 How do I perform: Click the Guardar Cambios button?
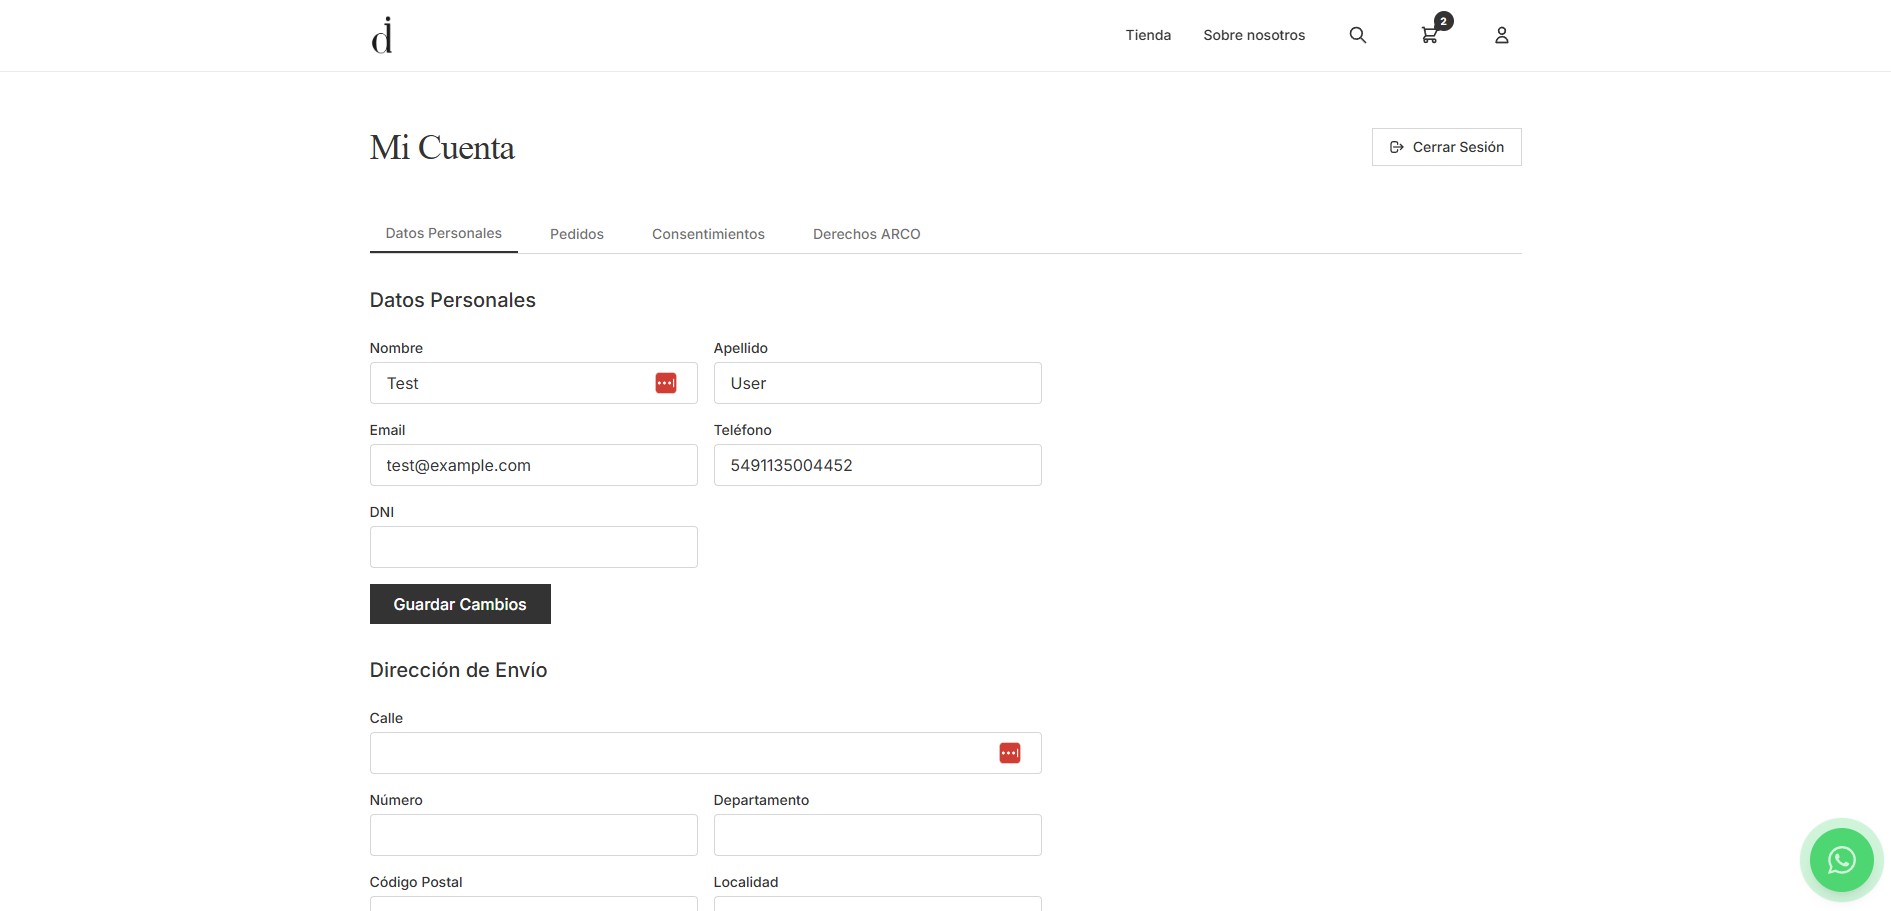[x=460, y=604]
